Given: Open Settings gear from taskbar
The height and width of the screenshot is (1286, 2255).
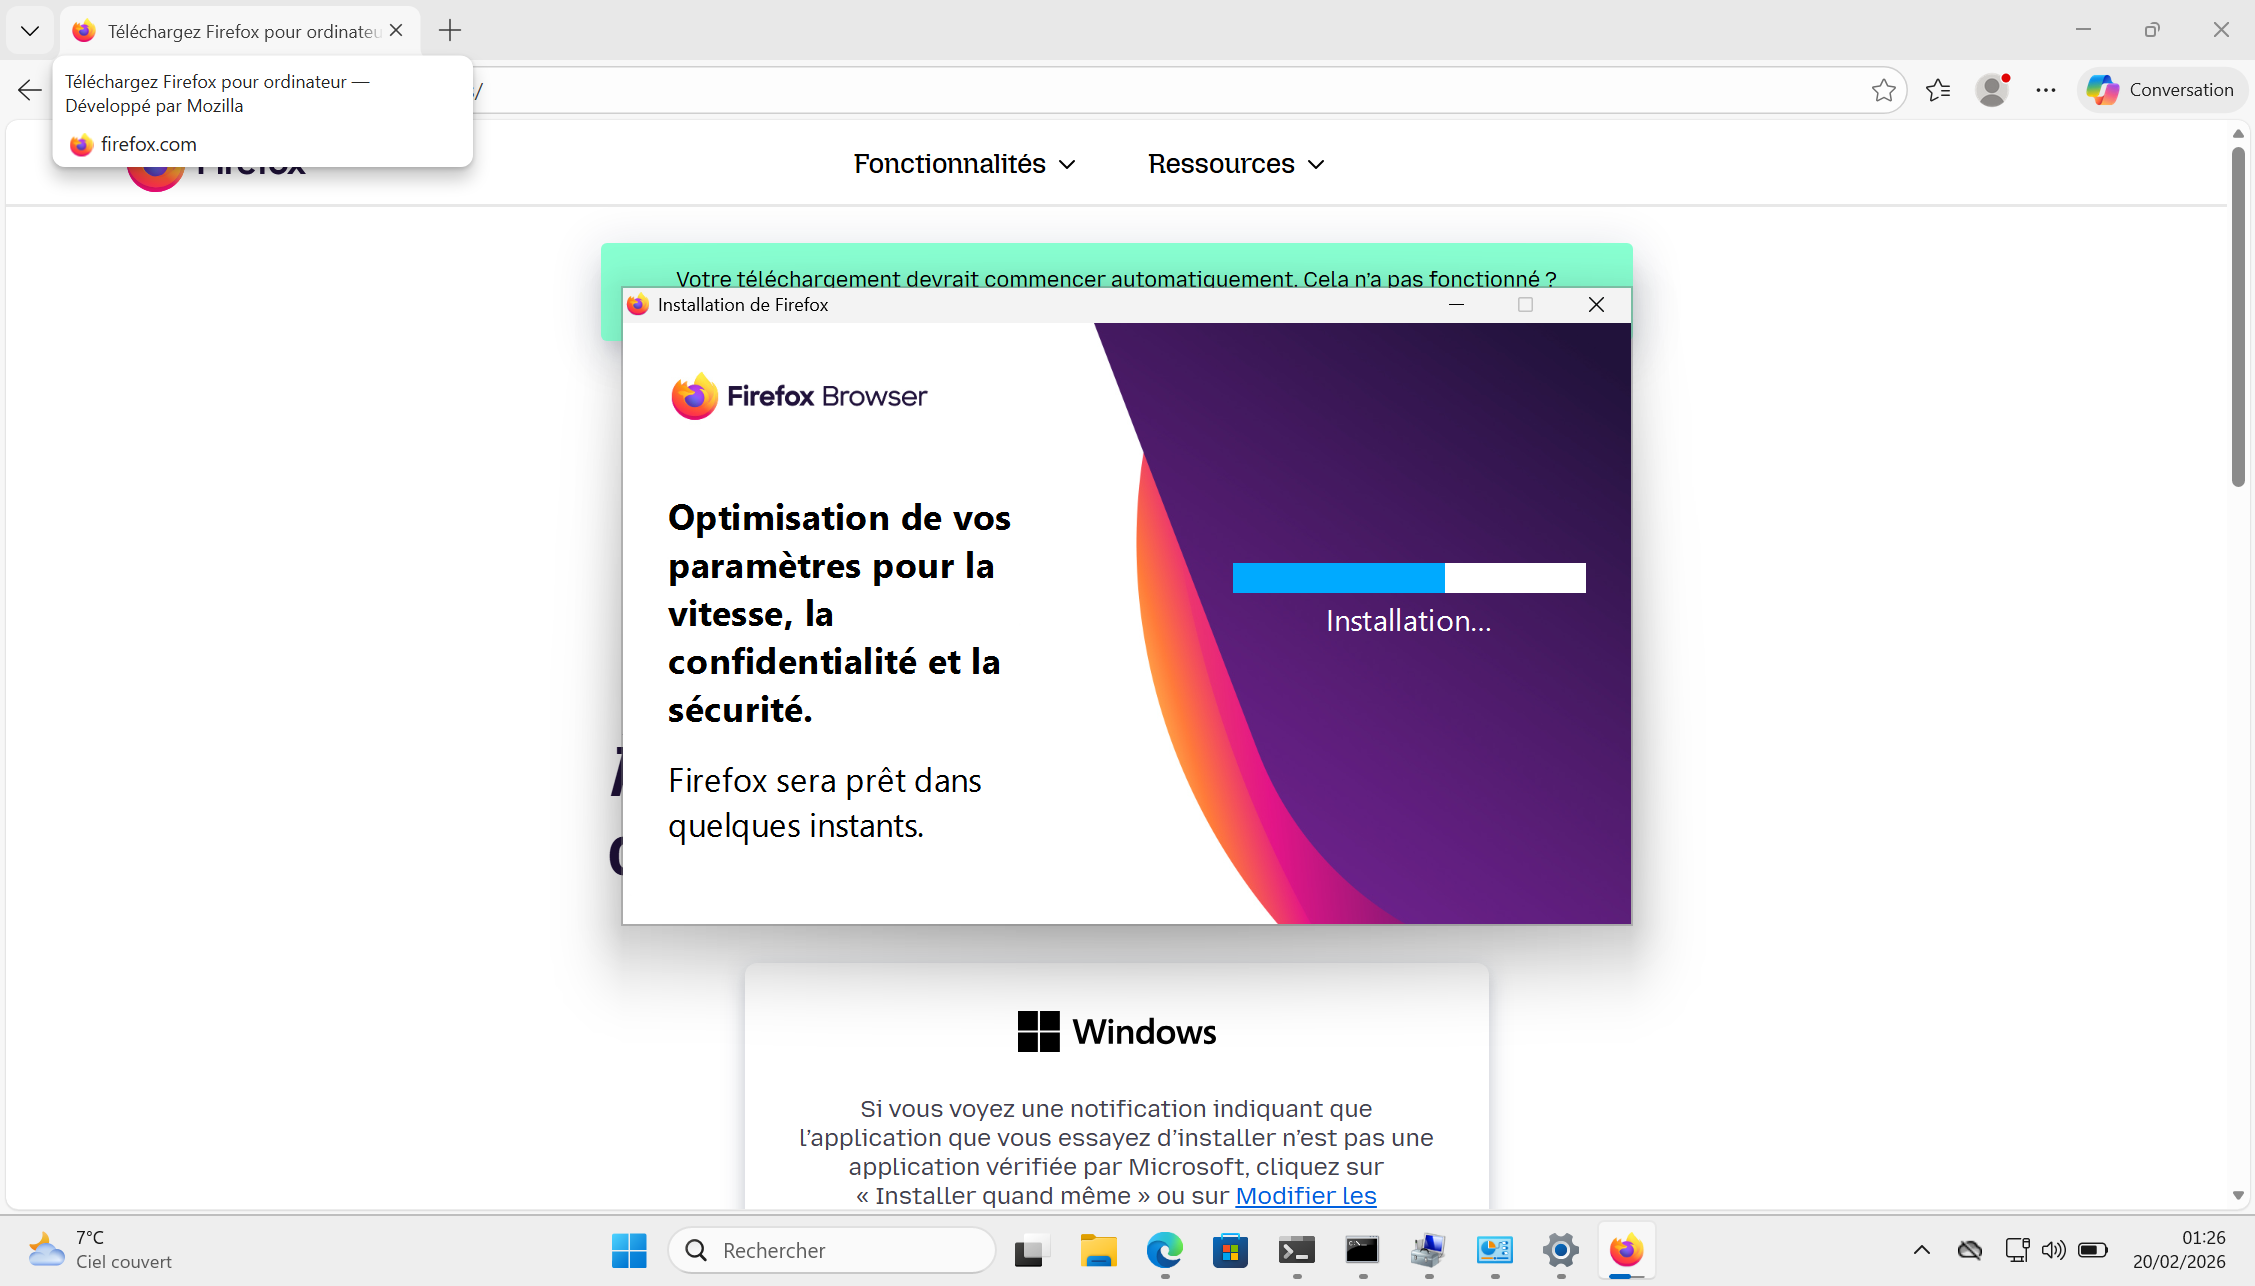Looking at the screenshot, I should point(1560,1250).
